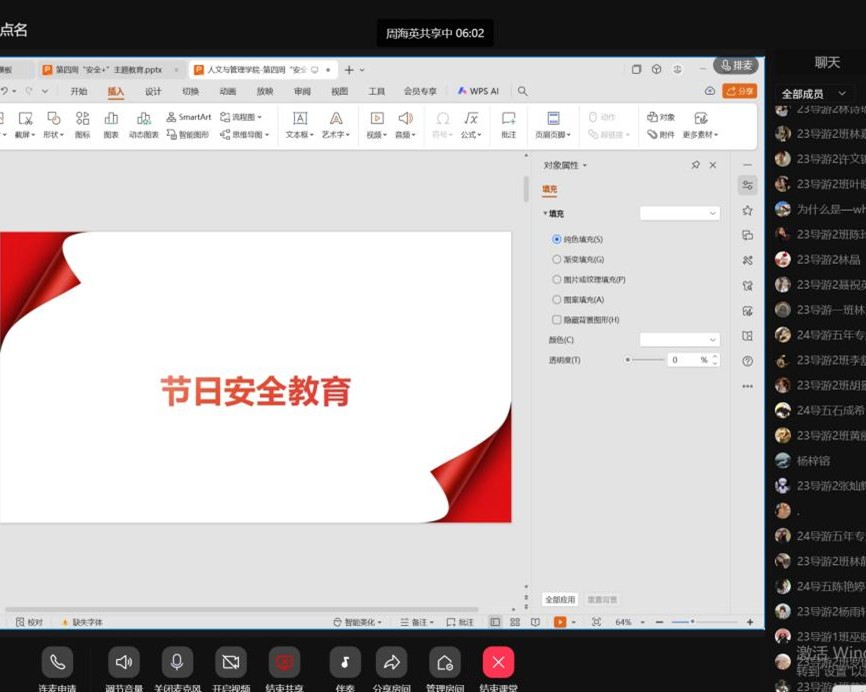
Task: Enable the 隐藏背景图形(H) checkbox
Action: click(557, 320)
